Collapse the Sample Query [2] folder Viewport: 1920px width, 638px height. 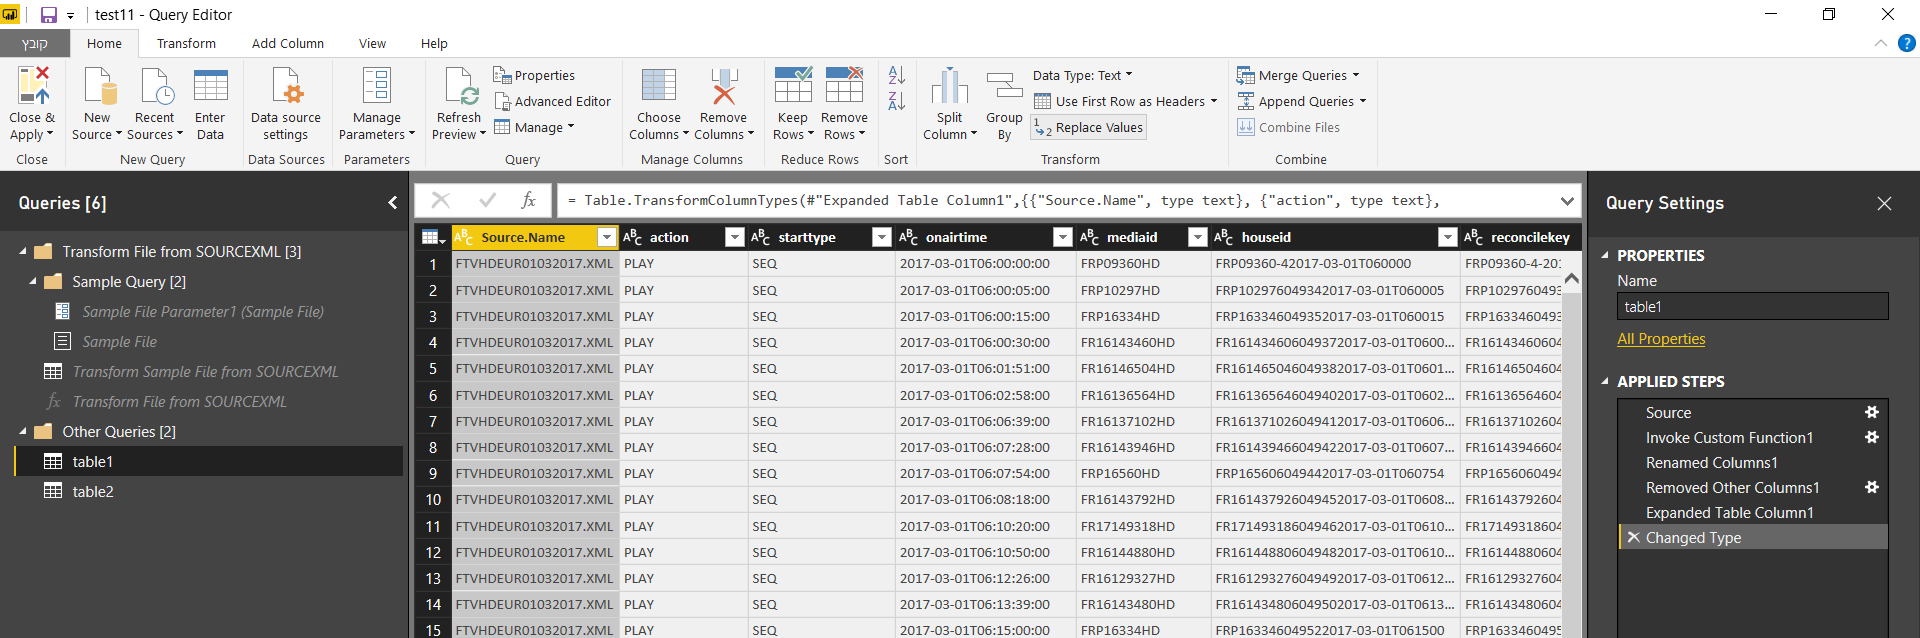tap(32, 281)
